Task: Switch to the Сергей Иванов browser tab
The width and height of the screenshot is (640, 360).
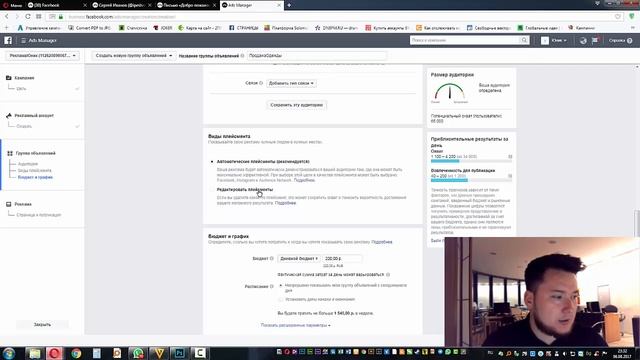Action: tap(122, 5)
